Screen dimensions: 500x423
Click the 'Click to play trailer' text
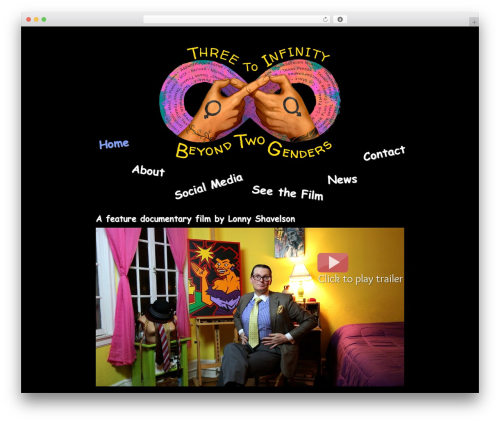coord(360,279)
